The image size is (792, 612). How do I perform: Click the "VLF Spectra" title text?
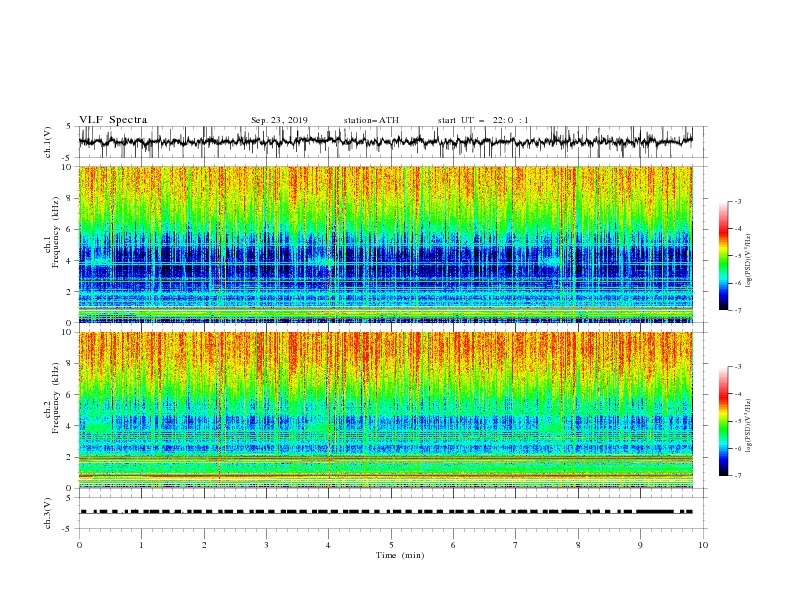tap(113, 120)
